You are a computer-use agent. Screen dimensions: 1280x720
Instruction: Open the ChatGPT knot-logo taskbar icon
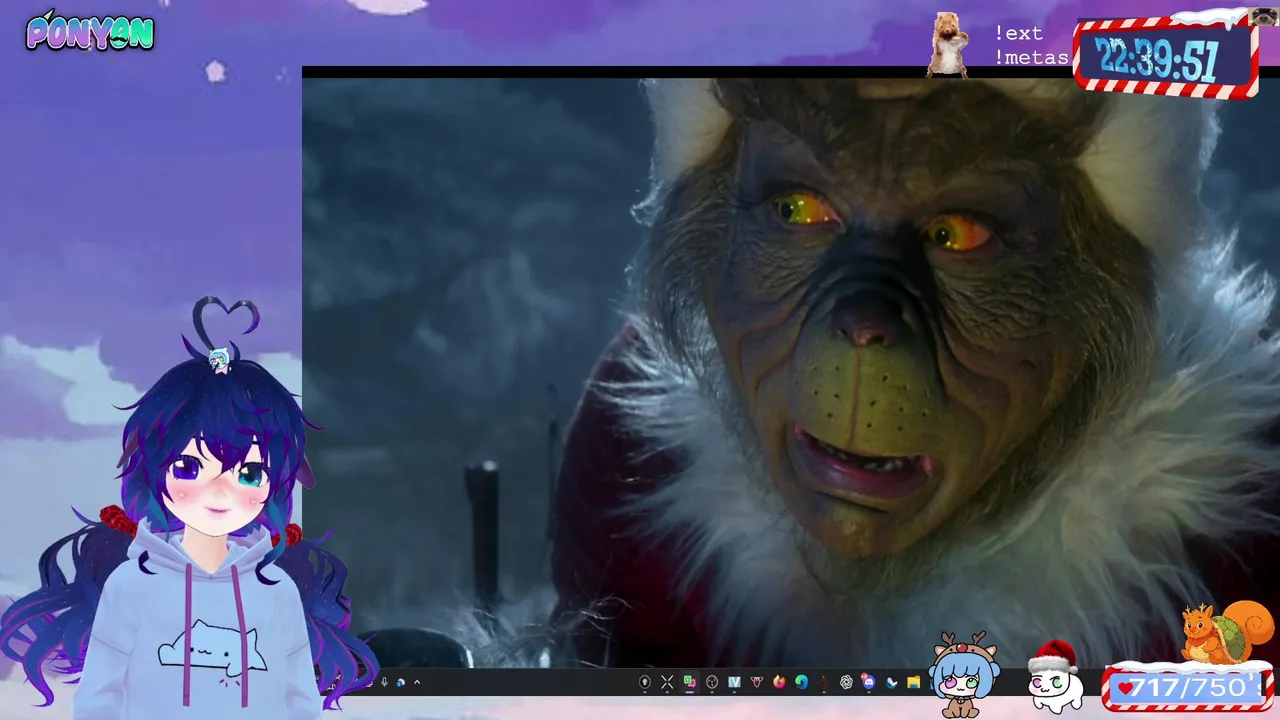[x=846, y=682]
